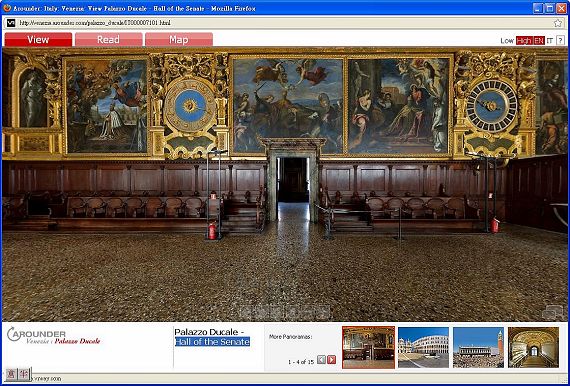570x386 pixels.
Task: Select Low quality mode
Action: tap(507, 41)
